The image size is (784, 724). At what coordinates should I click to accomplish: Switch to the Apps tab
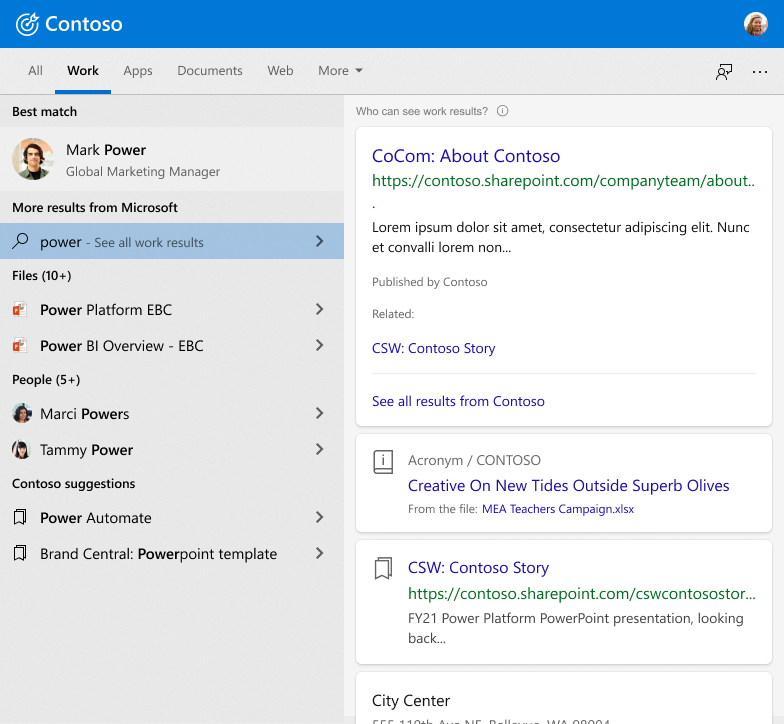[x=138, y=70]
